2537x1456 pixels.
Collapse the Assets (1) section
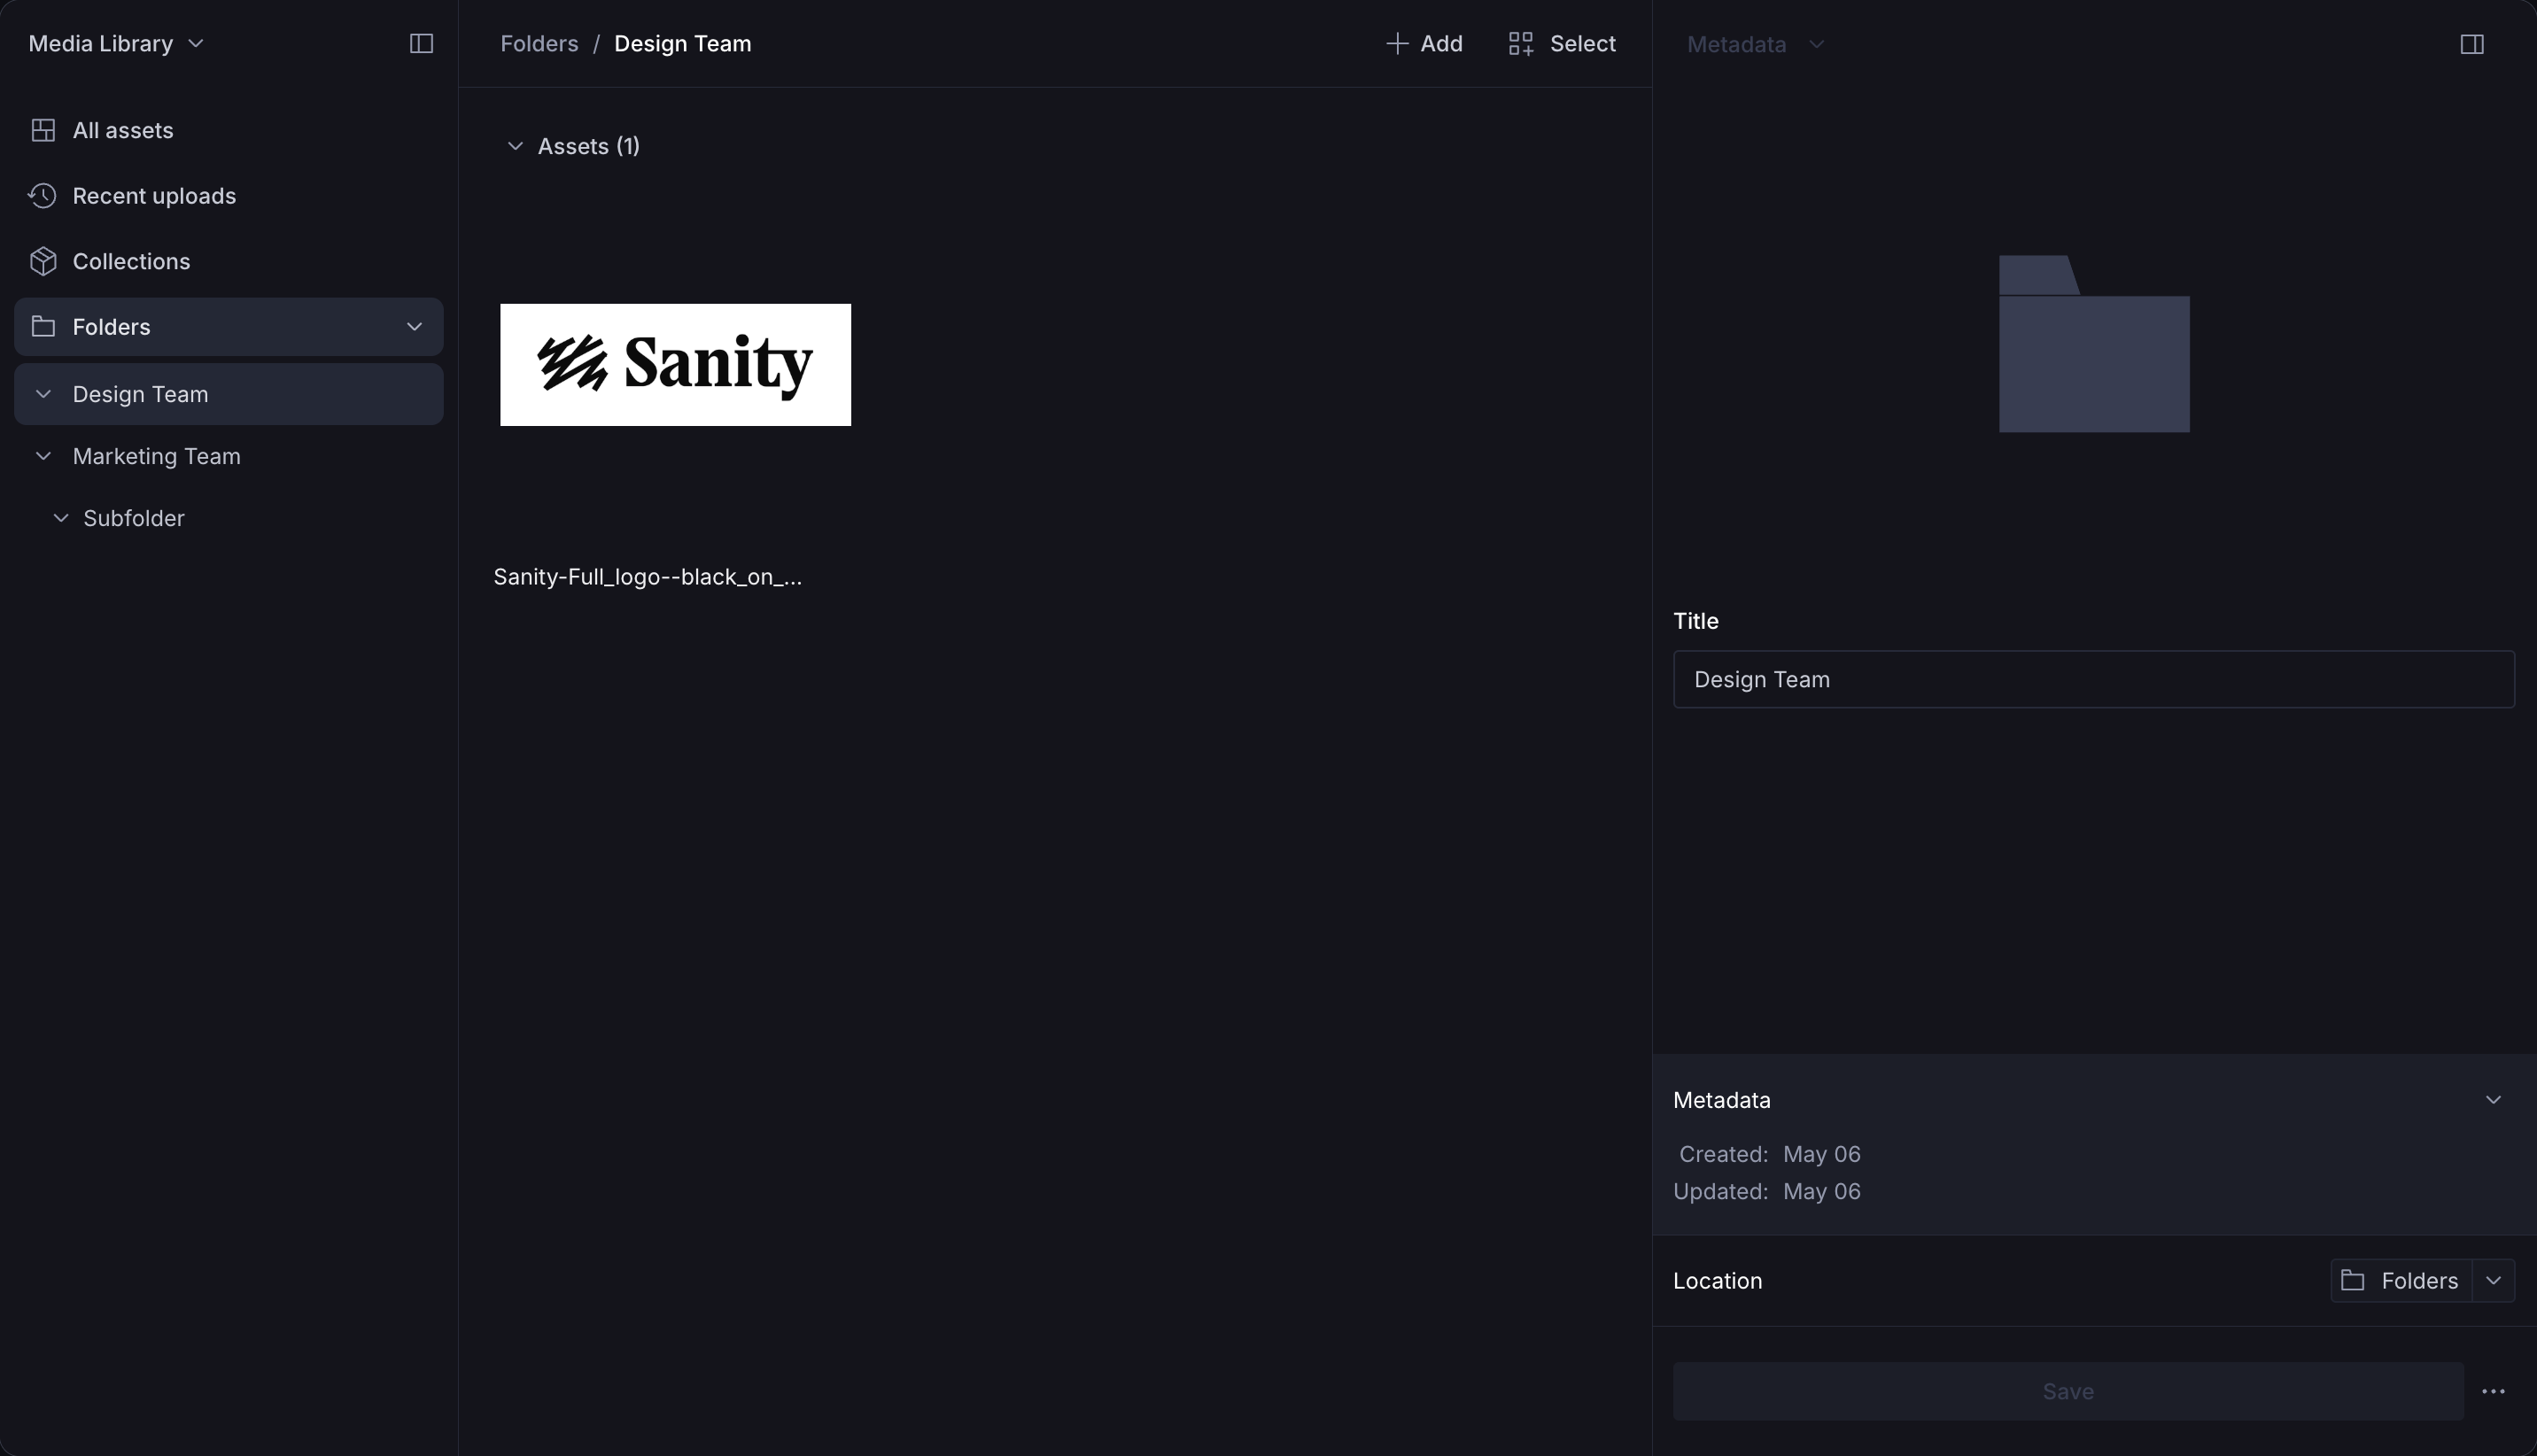515,146
